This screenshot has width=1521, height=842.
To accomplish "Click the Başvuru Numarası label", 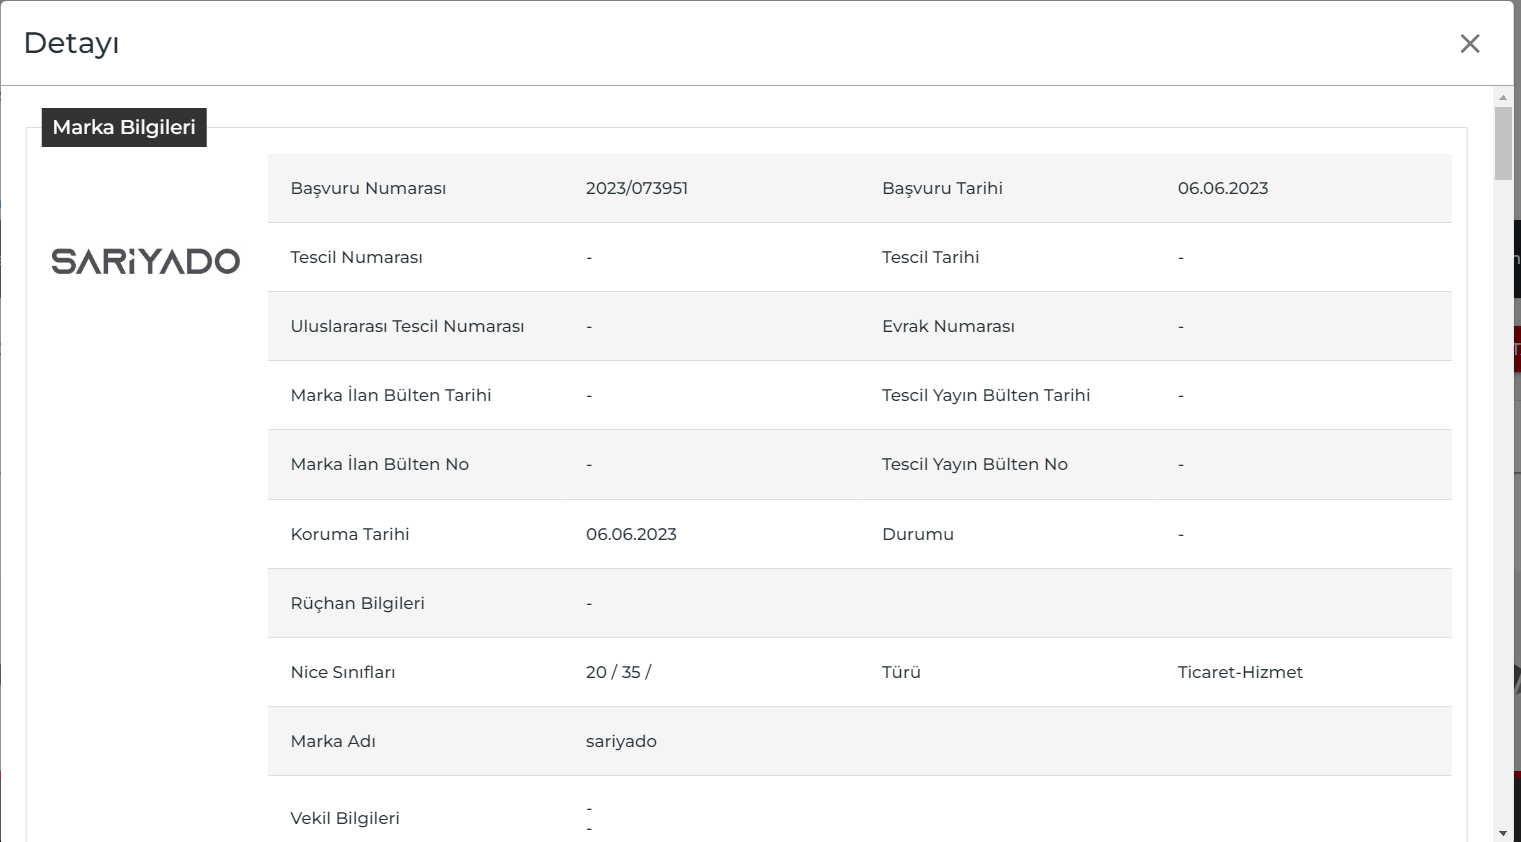I will (x=368, y=188).
